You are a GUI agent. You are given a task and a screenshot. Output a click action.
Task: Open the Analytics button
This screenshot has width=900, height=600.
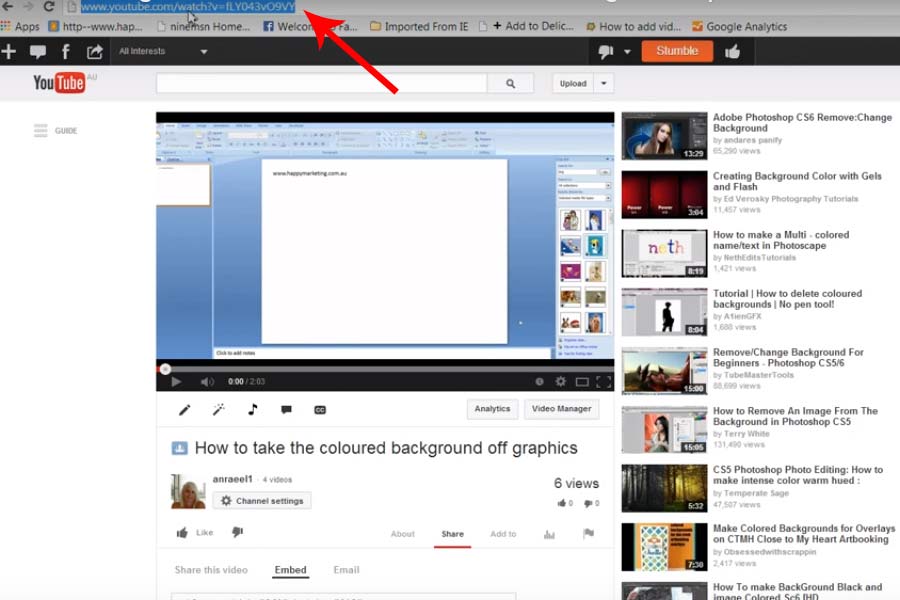point(492,409)
